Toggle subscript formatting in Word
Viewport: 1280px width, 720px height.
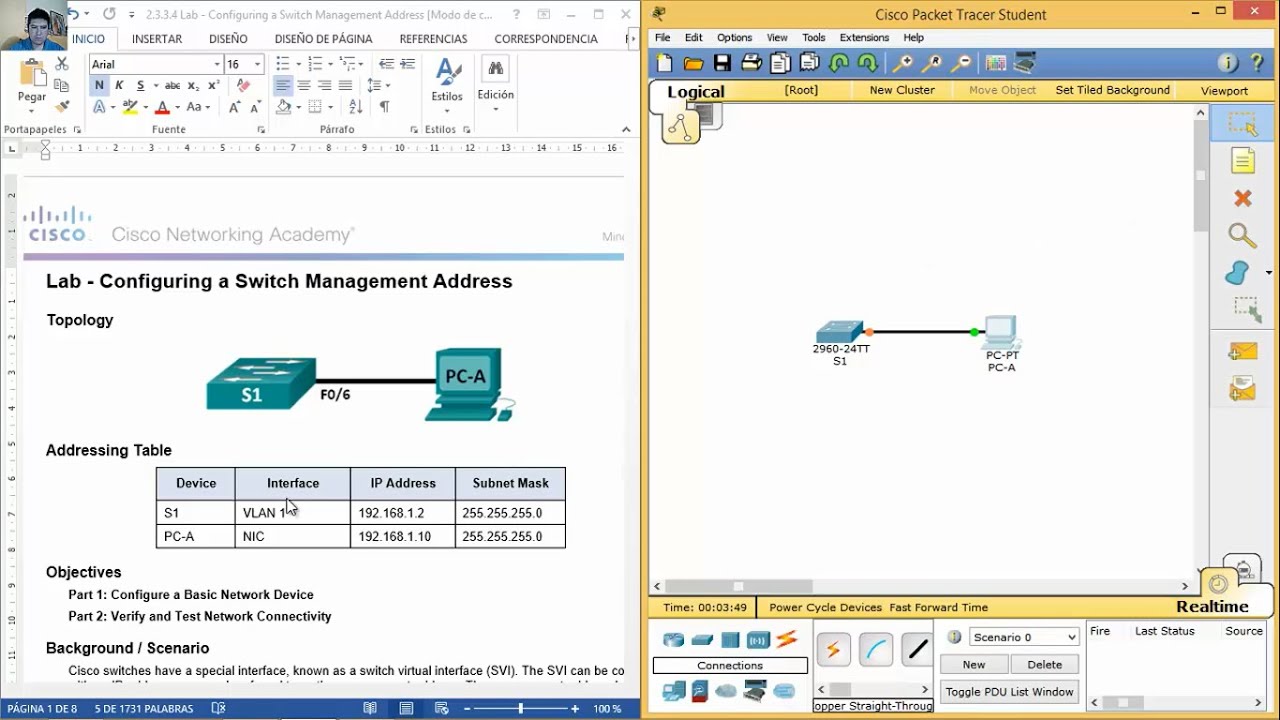point(192,86)
